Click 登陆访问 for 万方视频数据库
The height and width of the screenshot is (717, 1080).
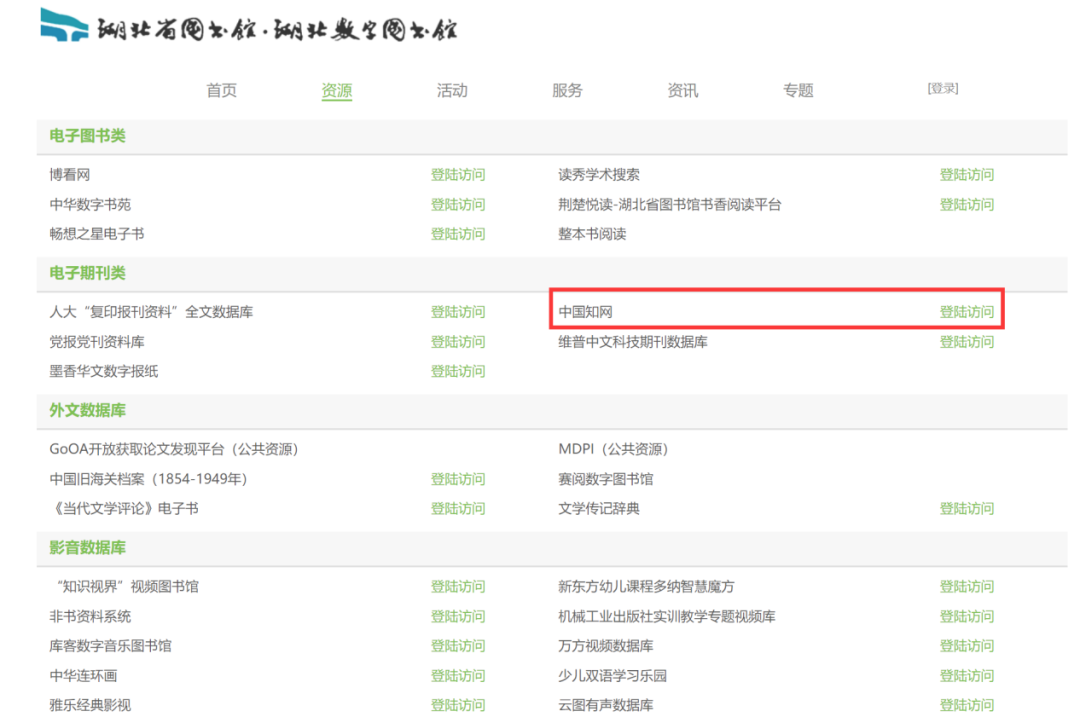point(967,646)
